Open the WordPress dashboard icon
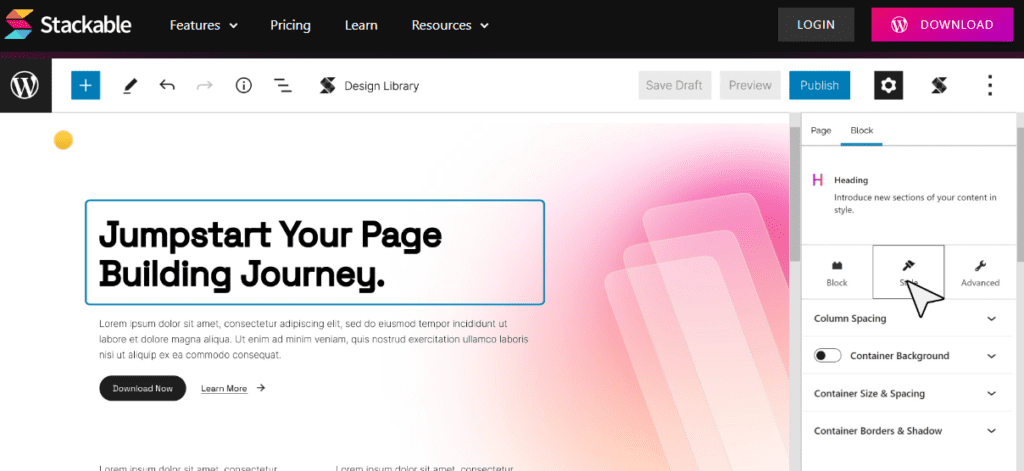Screen dimensions: 1024x471 click(x=25, y=86)
